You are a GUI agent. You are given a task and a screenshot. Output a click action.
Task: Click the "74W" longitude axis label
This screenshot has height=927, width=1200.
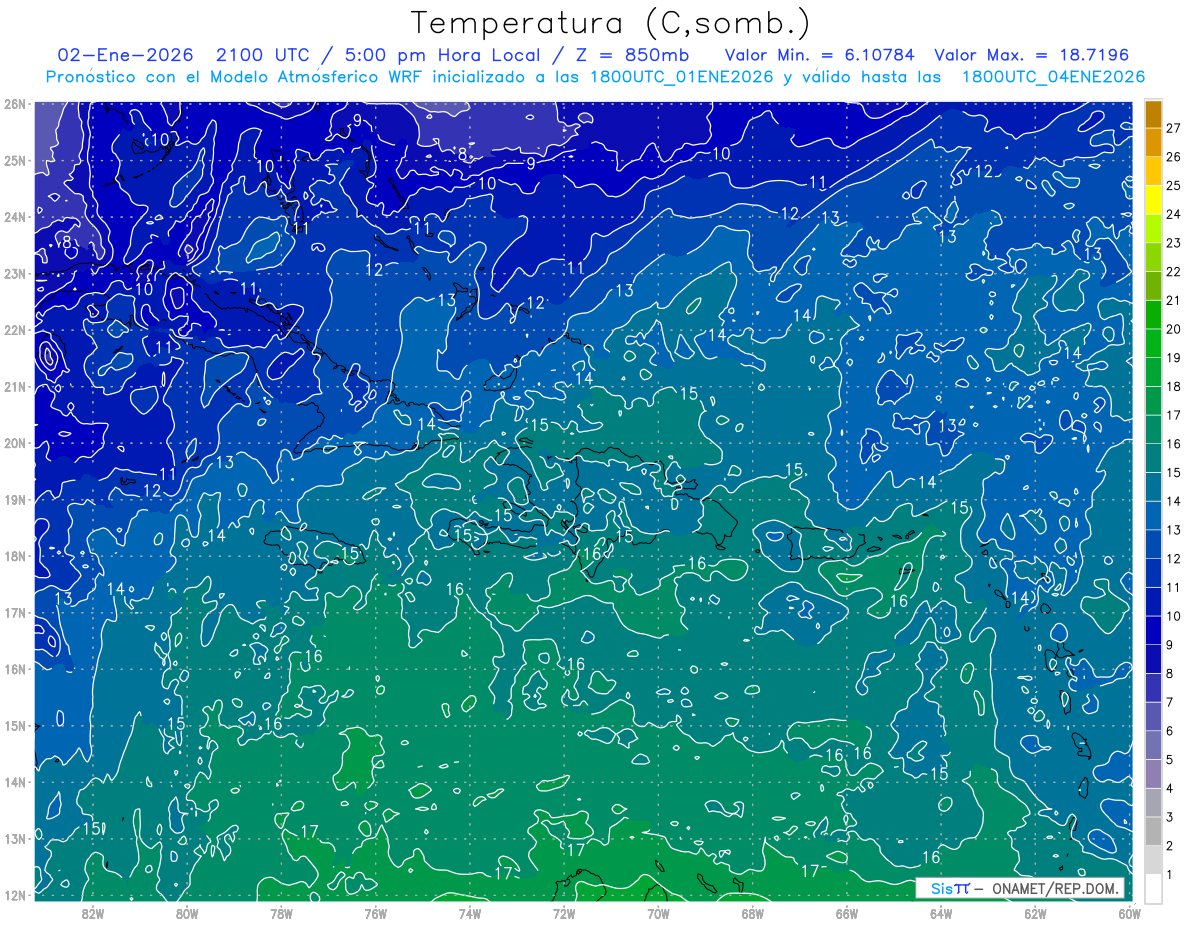(470, 912)
